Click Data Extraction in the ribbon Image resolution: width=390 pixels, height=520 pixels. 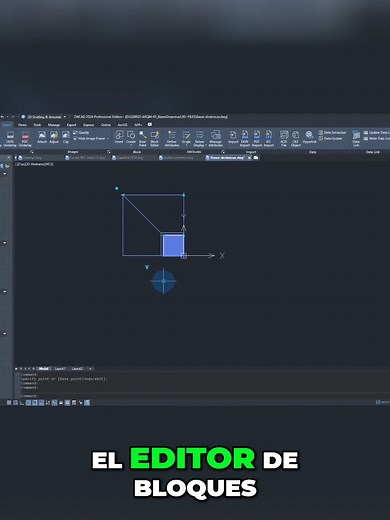tap(332, 133)
